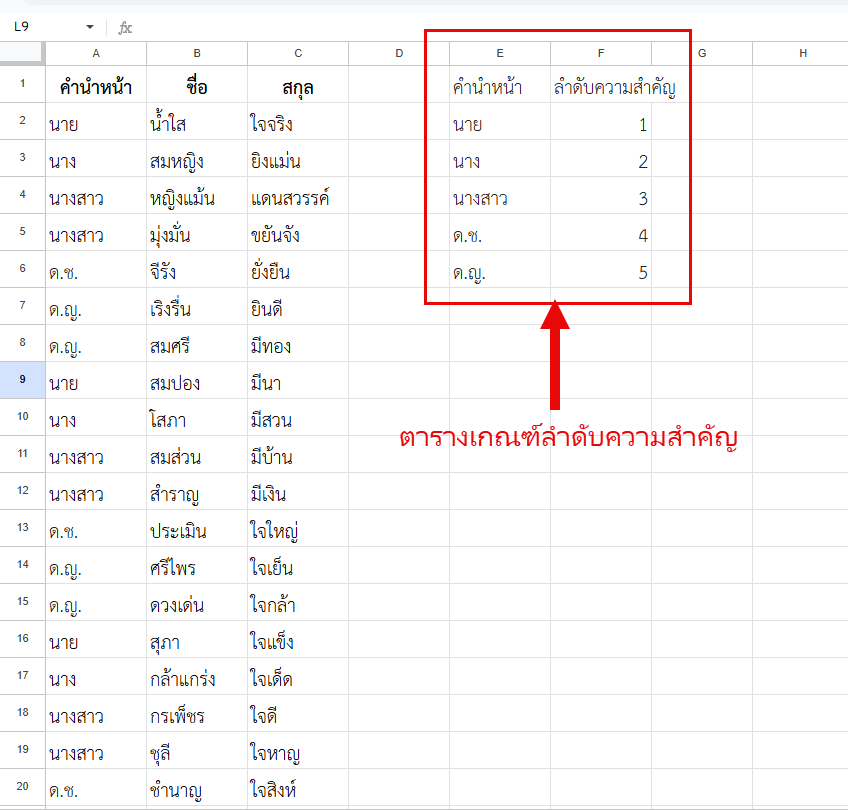The height and width of the screenshot is (810, 848).
Task: Click cell ใจเด็ด
Action: (298, 676)
